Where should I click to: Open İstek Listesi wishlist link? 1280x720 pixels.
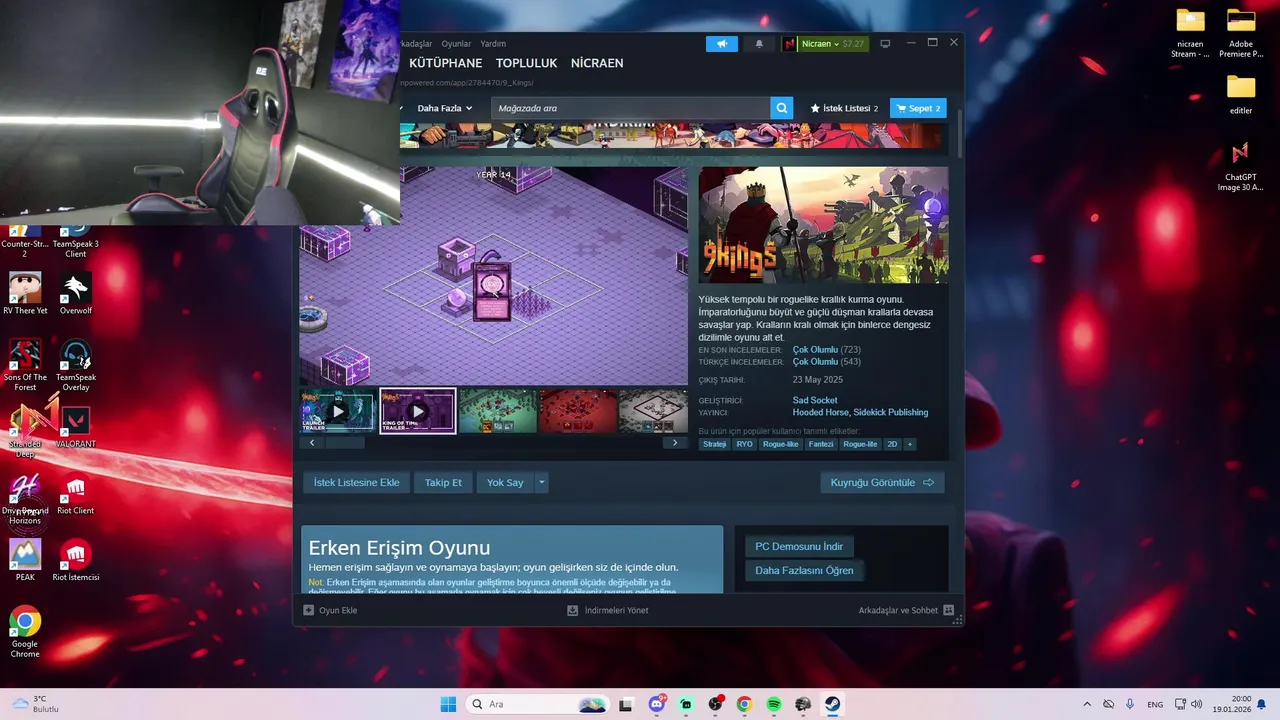844,108
